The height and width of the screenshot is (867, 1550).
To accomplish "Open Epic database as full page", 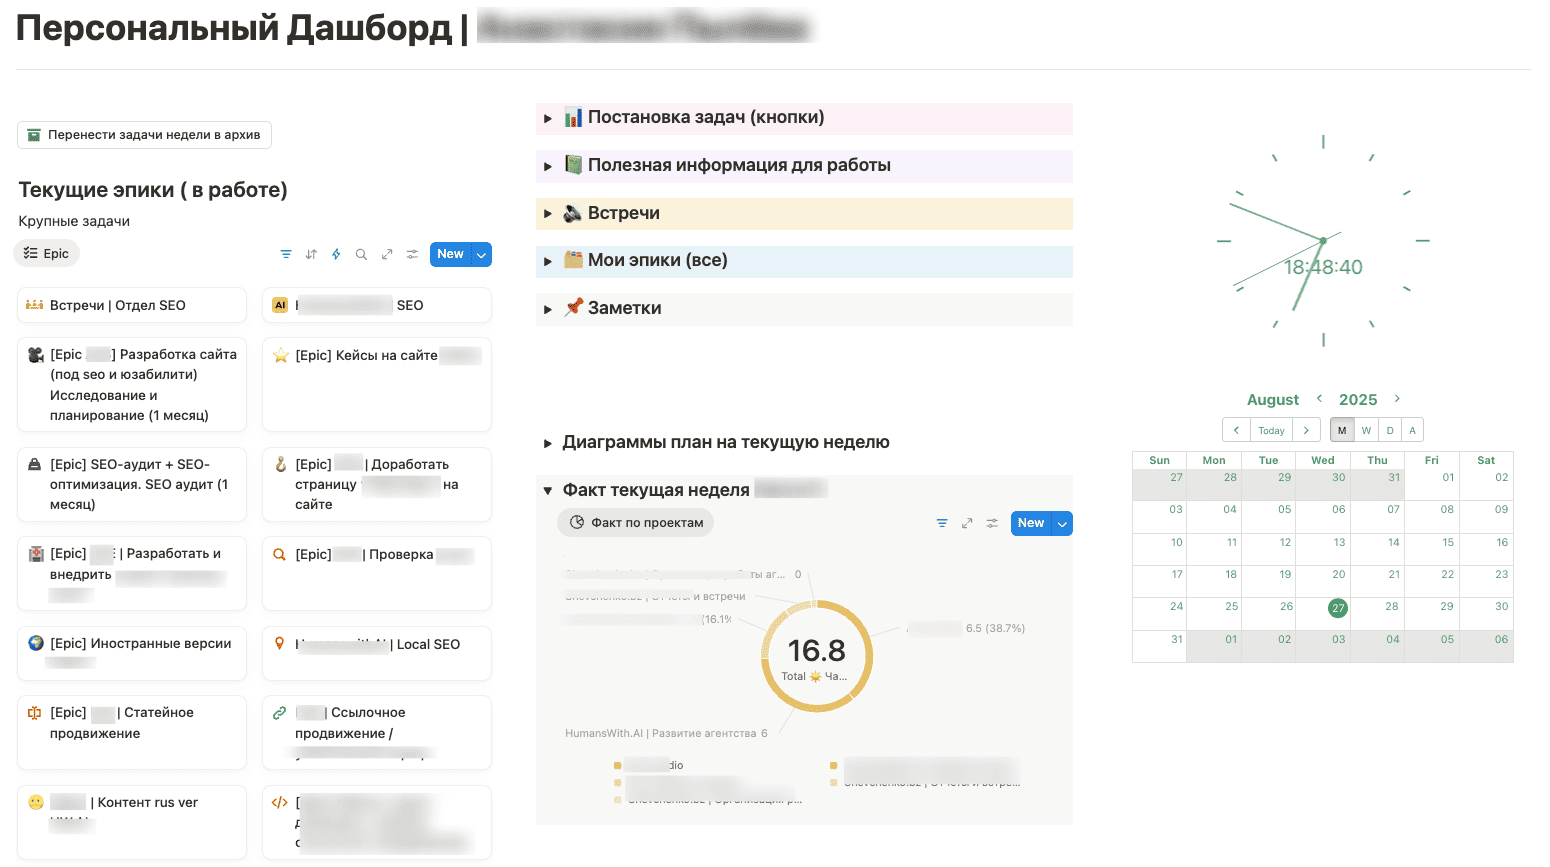I will coord(387,254).
